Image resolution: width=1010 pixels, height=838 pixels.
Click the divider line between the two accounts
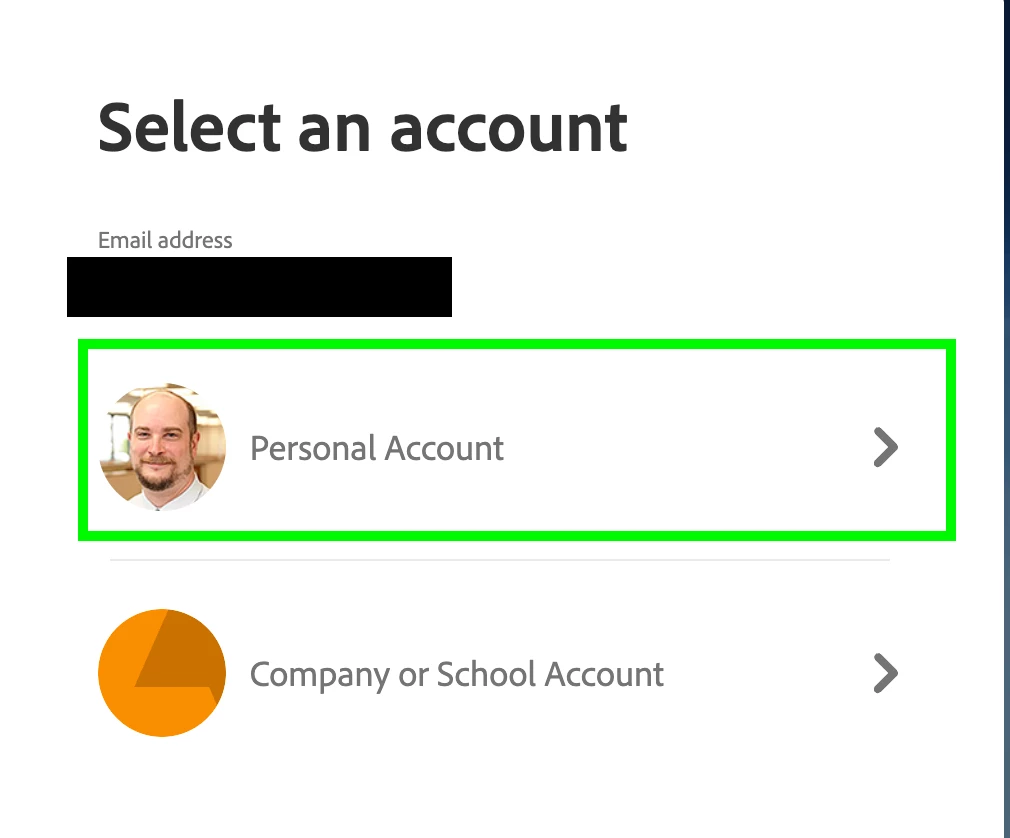click(500, 560)
